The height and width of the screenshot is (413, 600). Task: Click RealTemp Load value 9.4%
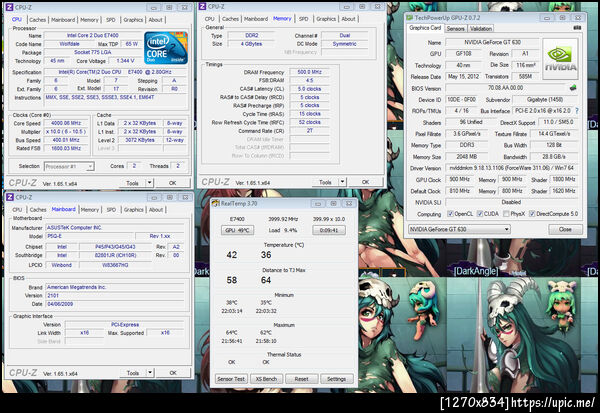click(x=290, y=230)
